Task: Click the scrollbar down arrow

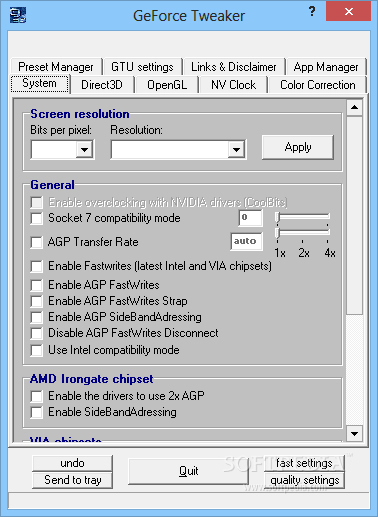Action: [354, 434]
